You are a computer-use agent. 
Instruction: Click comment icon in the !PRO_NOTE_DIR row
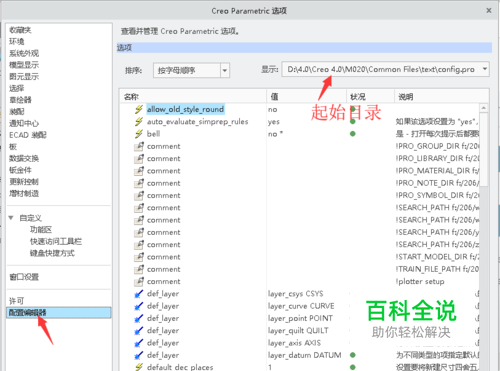pyautogui.click(x=139, y=183)
